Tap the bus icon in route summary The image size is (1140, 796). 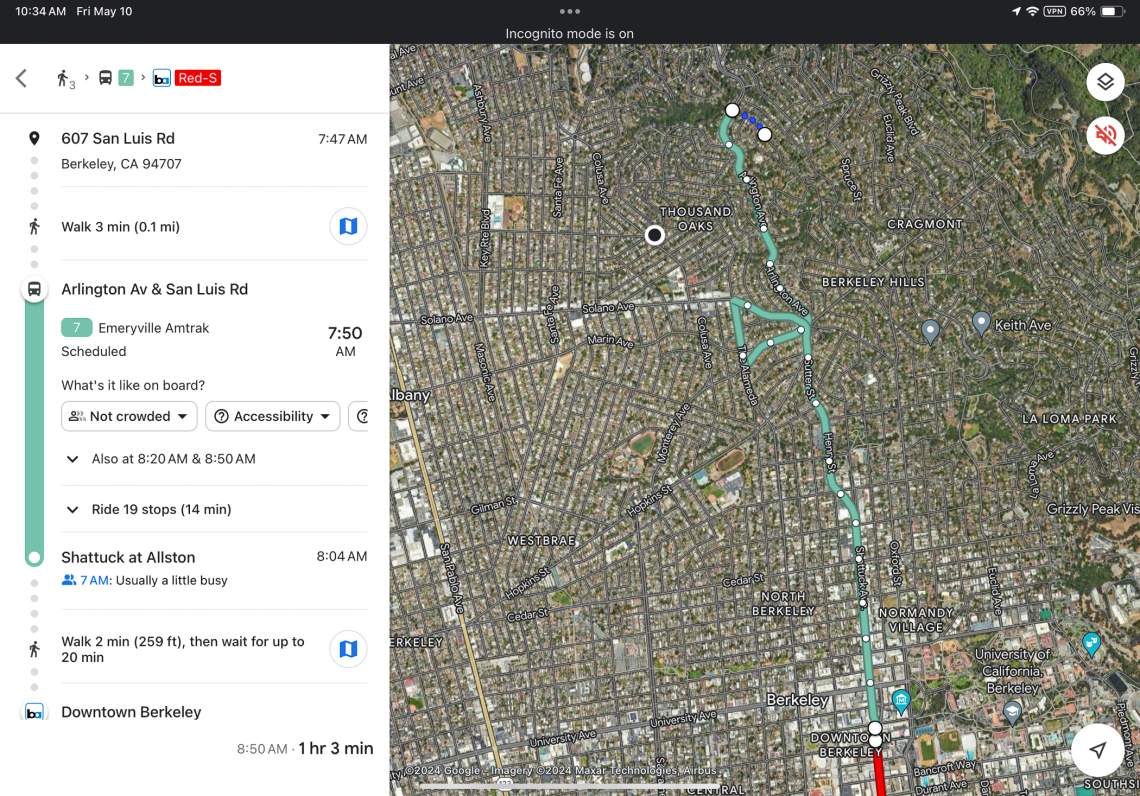(x=105, y=78)
